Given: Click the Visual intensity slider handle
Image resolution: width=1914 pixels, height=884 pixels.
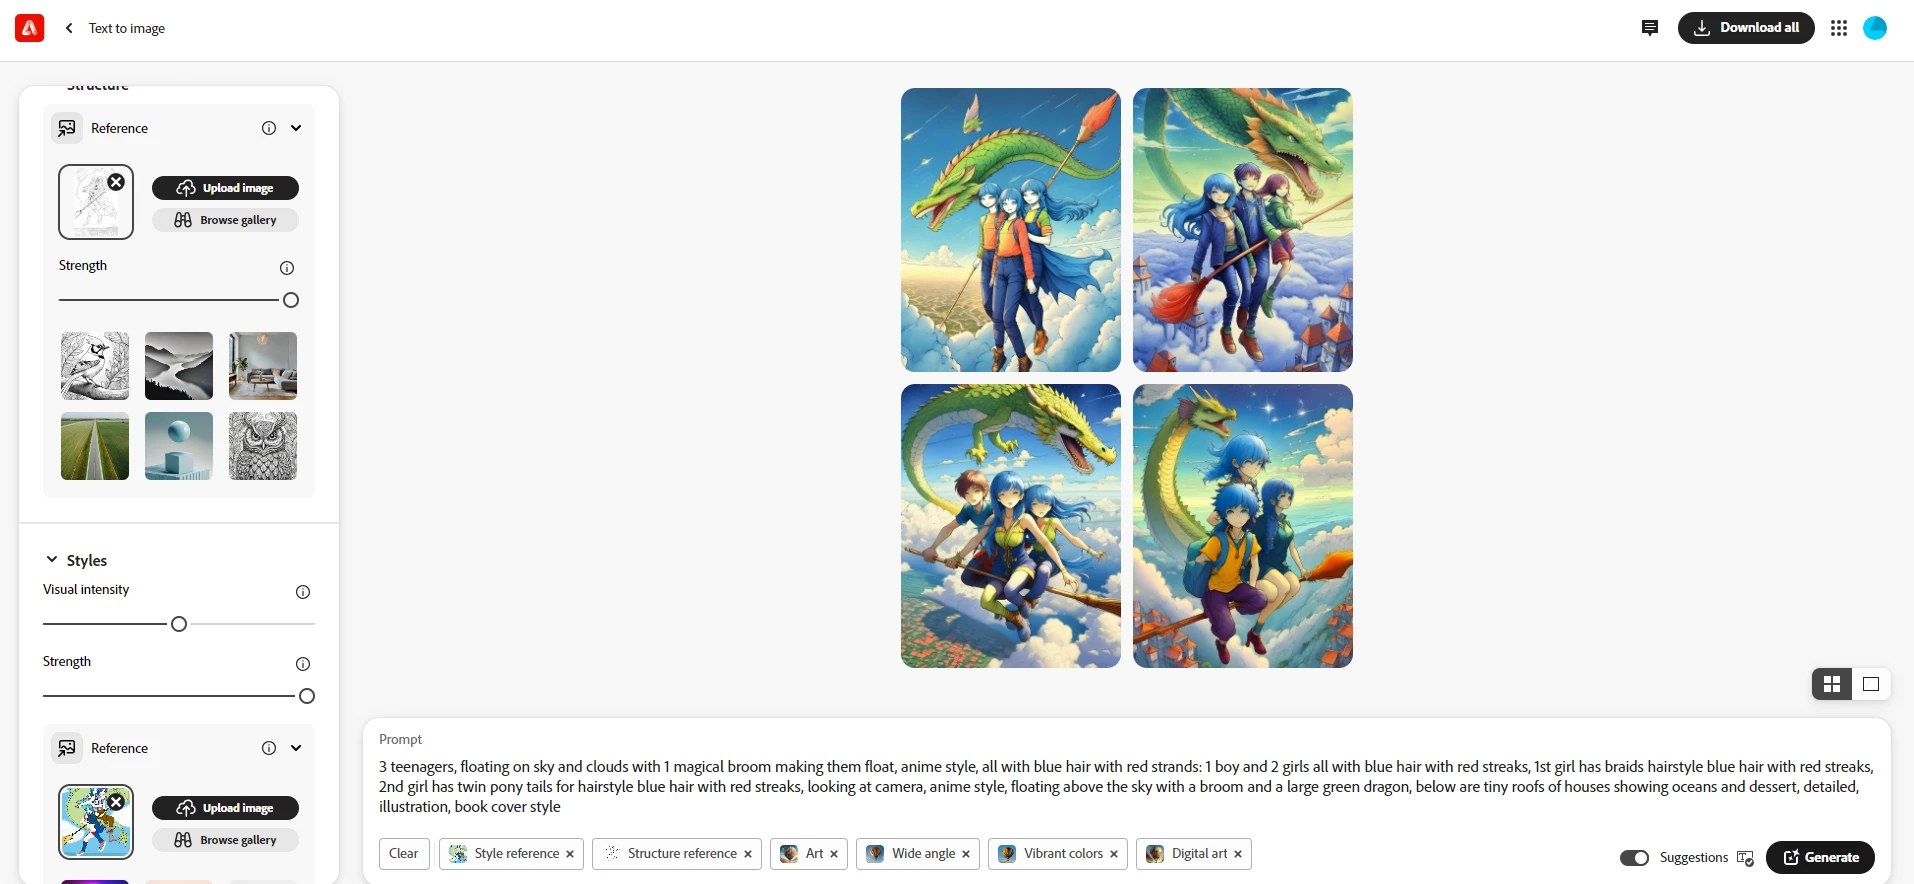Looking at the screenshot, I should pos(179,624).
